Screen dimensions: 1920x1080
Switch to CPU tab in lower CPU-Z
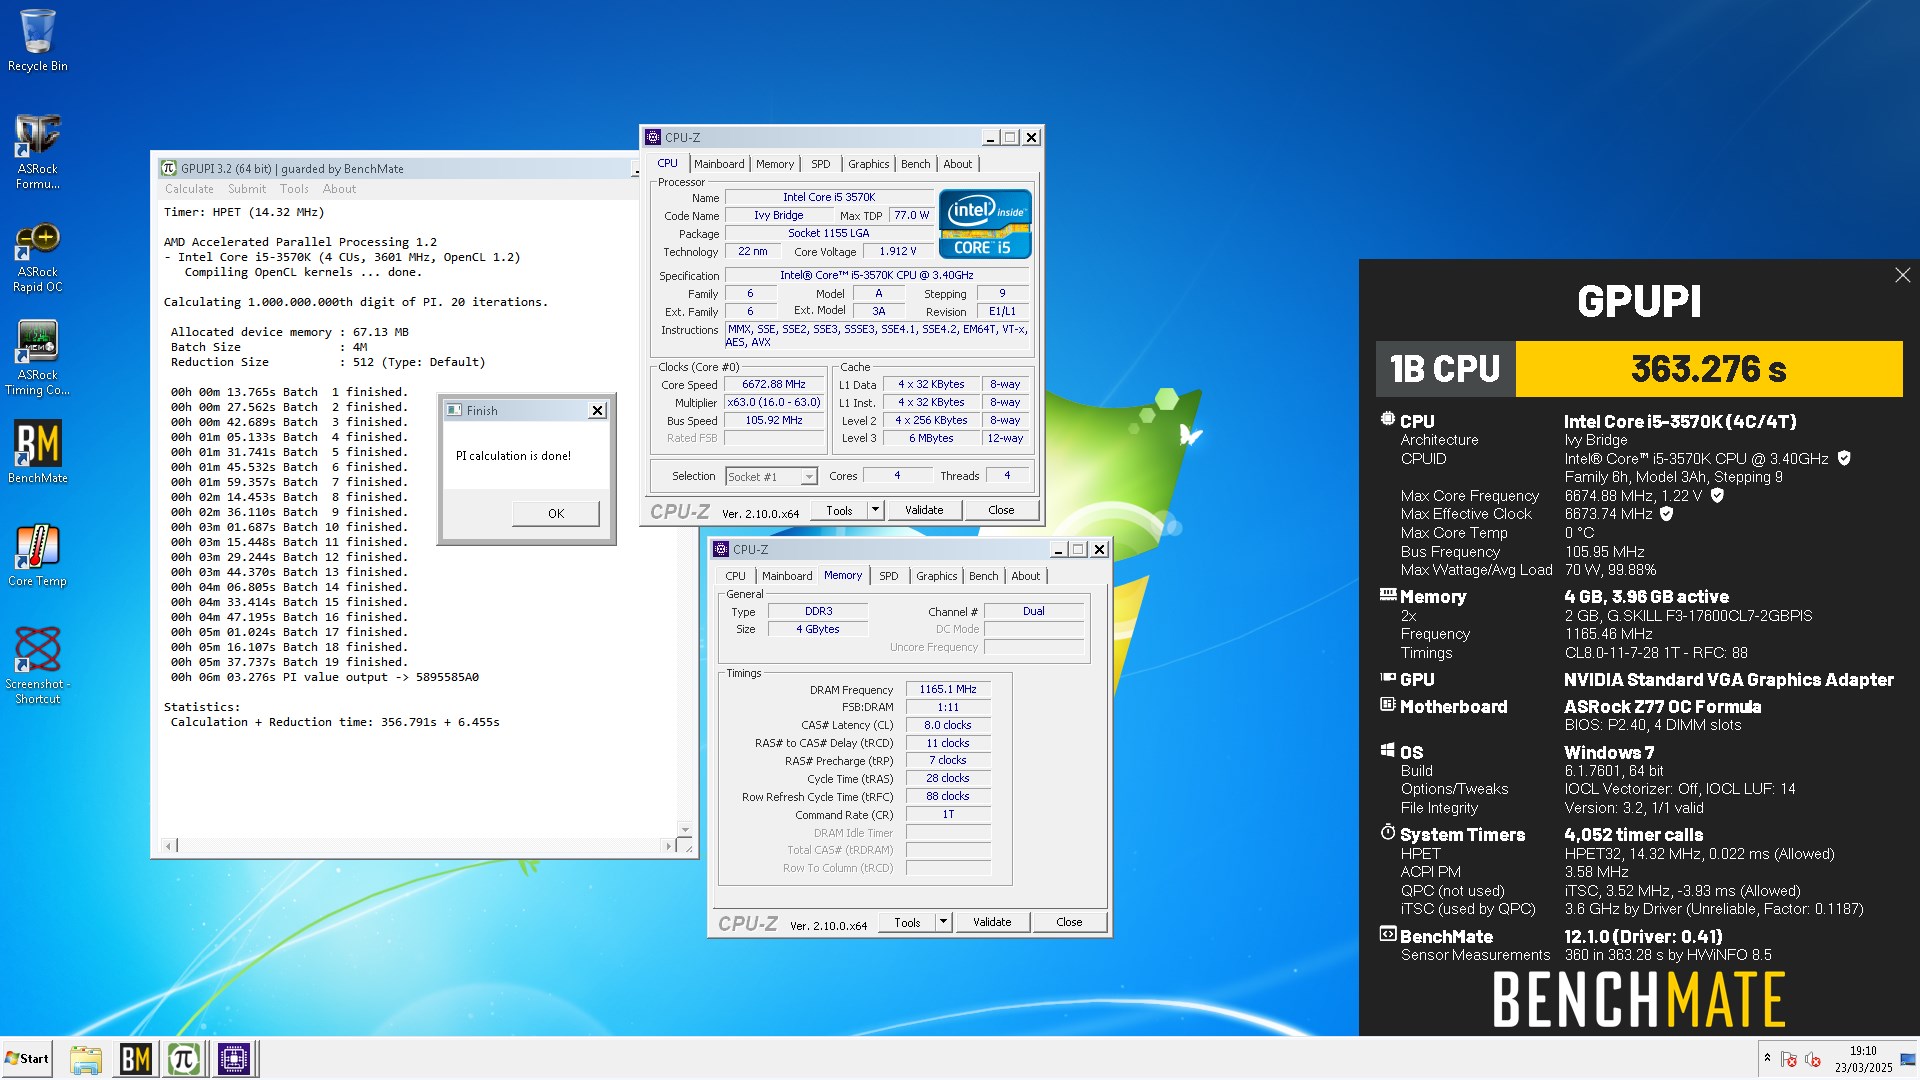(x=735, y=576)
